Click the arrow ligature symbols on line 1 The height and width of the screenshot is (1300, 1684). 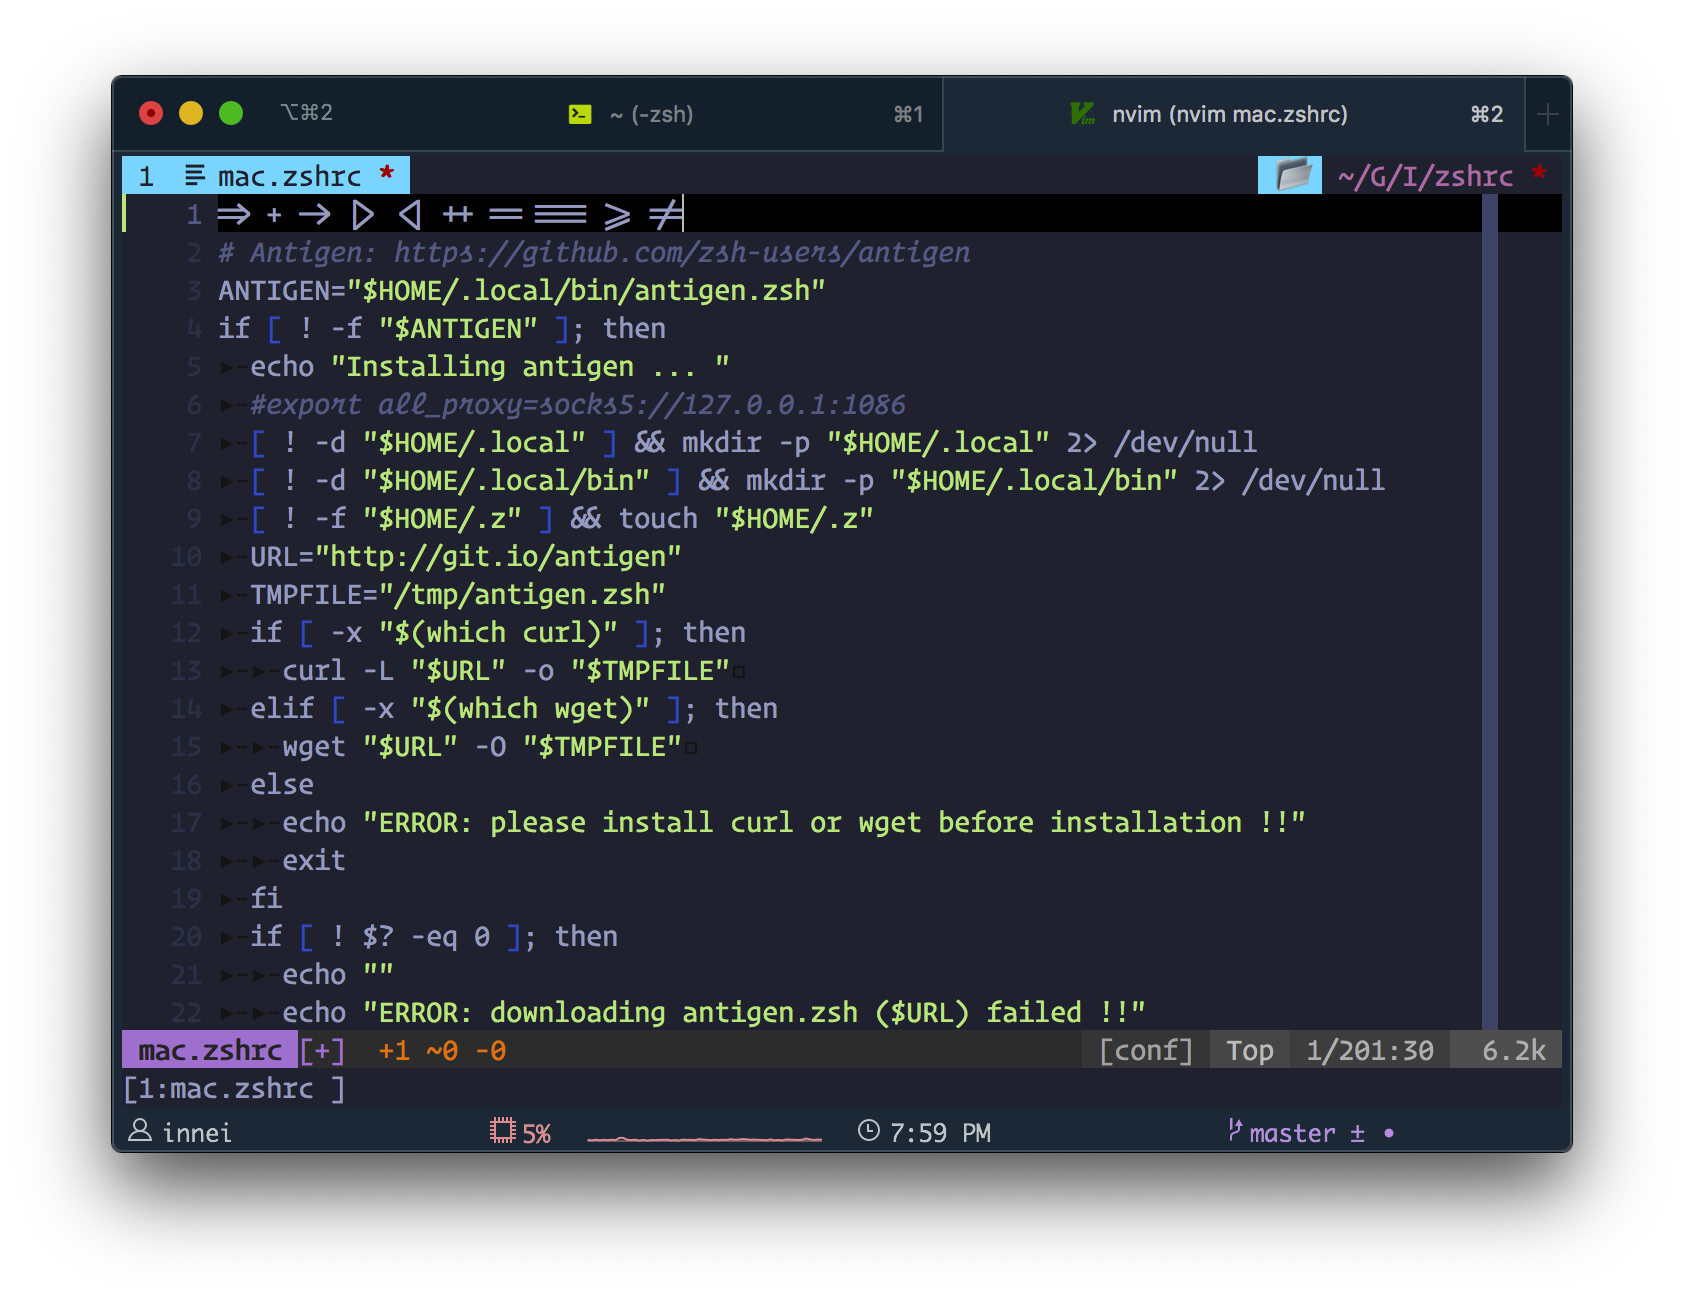pyautogui.click(x=450, y=214)
